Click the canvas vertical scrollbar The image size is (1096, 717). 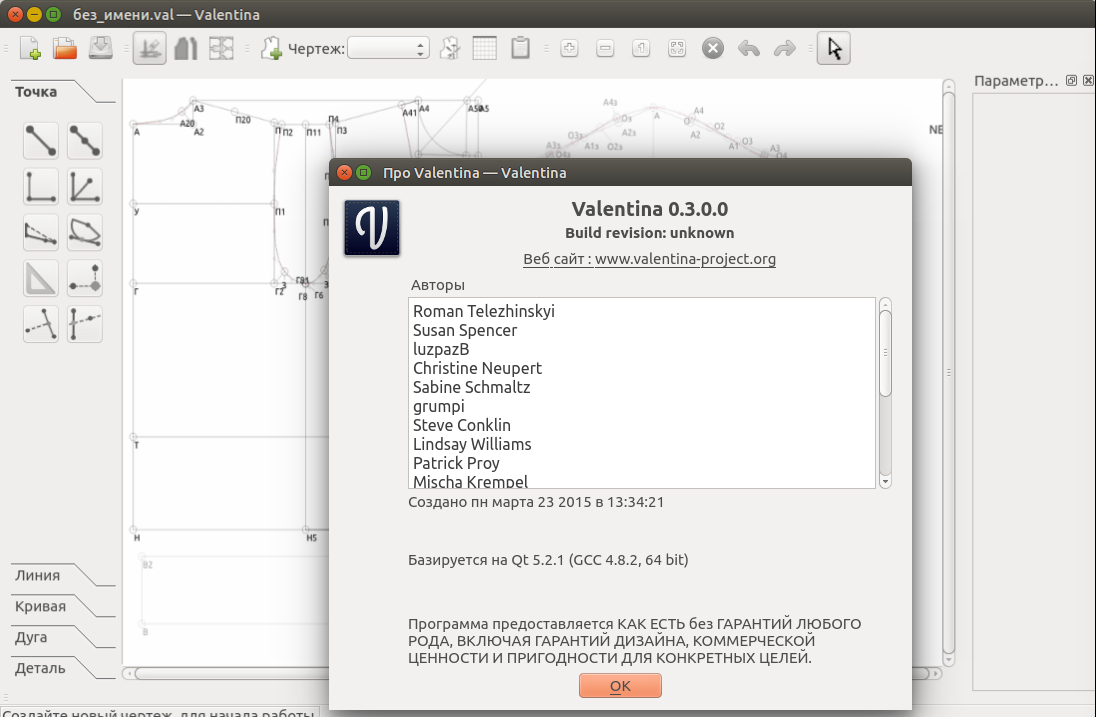[x=949, y=372]
